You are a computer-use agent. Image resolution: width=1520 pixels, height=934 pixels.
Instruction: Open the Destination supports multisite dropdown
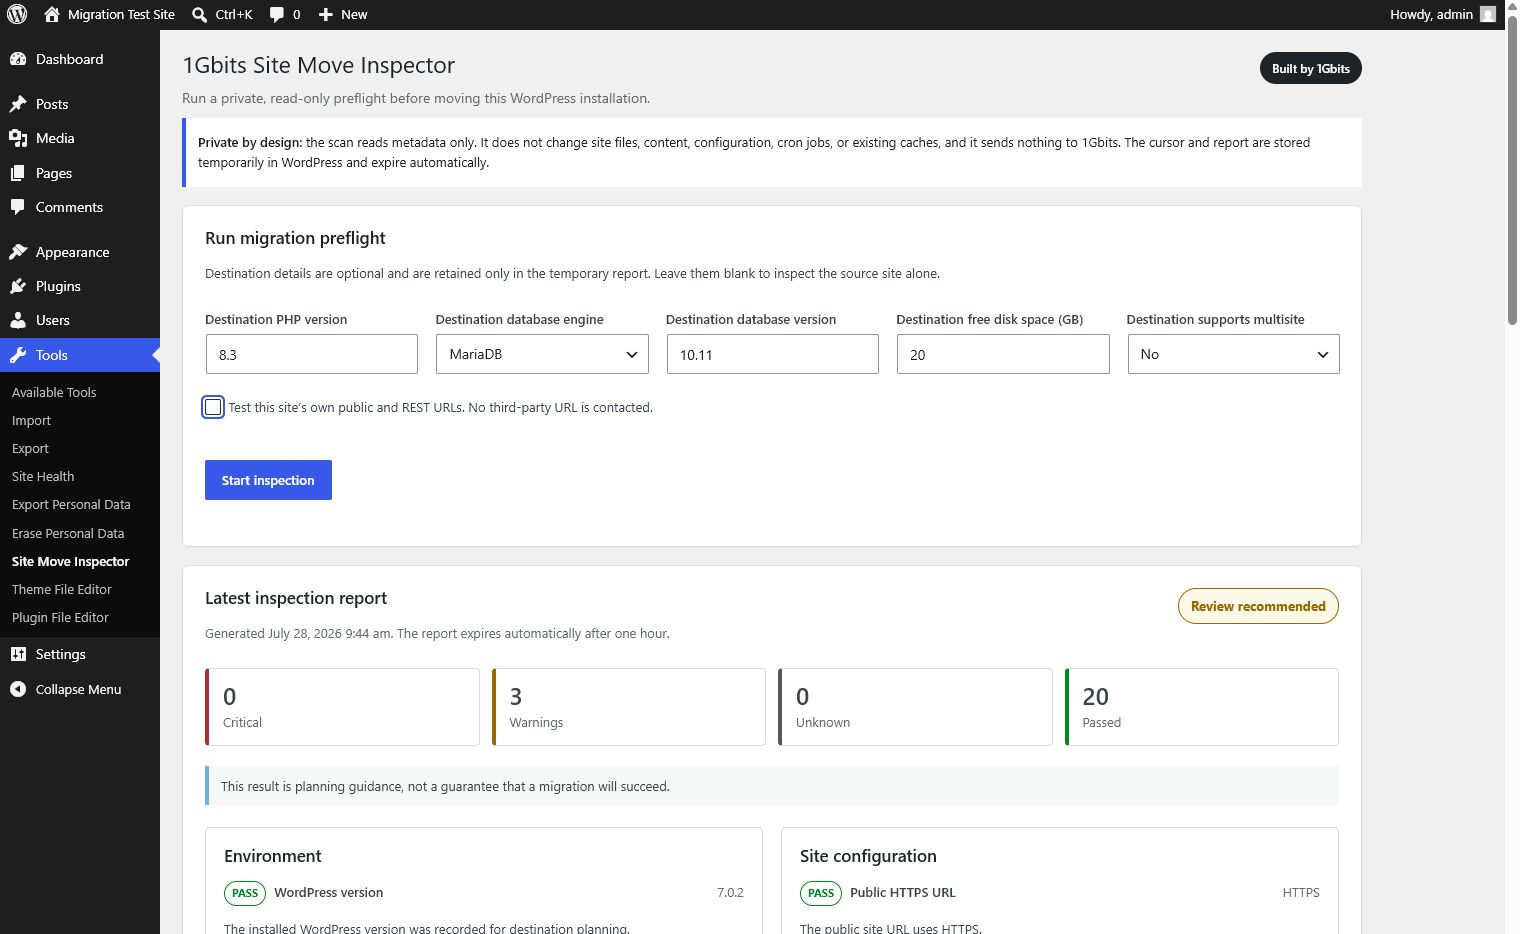[x=1233, y=354]
